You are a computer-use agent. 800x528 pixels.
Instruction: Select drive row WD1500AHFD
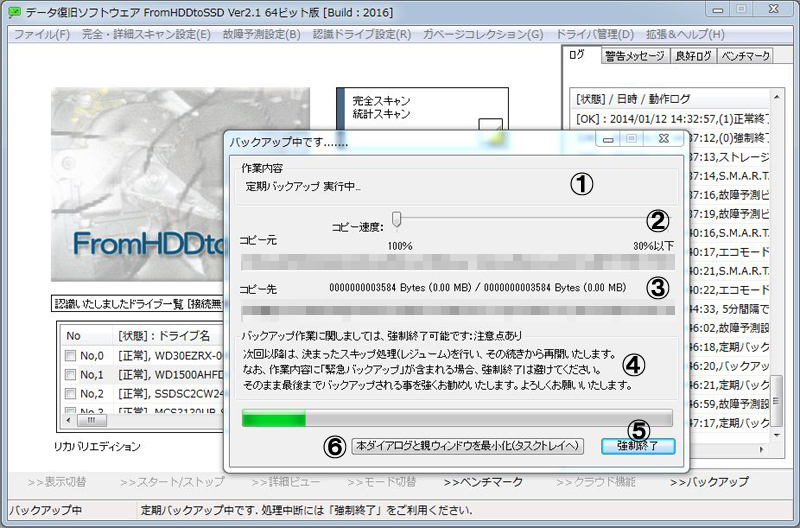142,374
